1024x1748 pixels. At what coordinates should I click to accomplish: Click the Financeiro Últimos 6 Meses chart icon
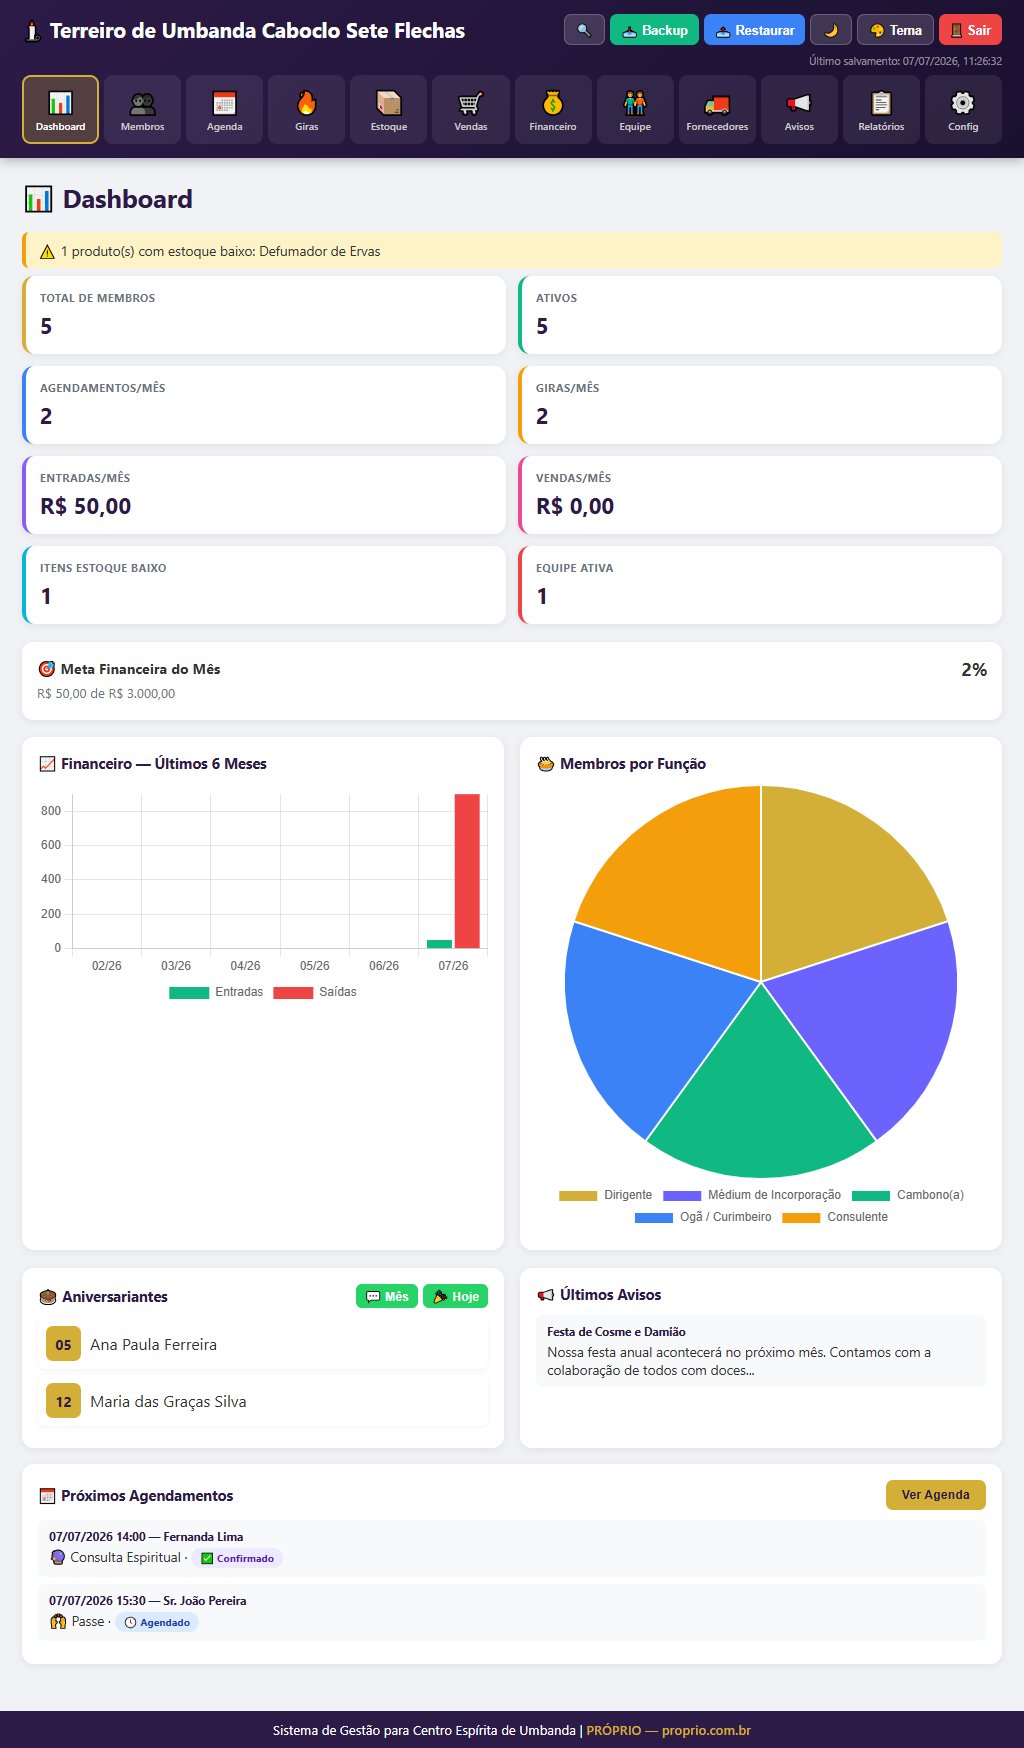click(x=47, y=764)
